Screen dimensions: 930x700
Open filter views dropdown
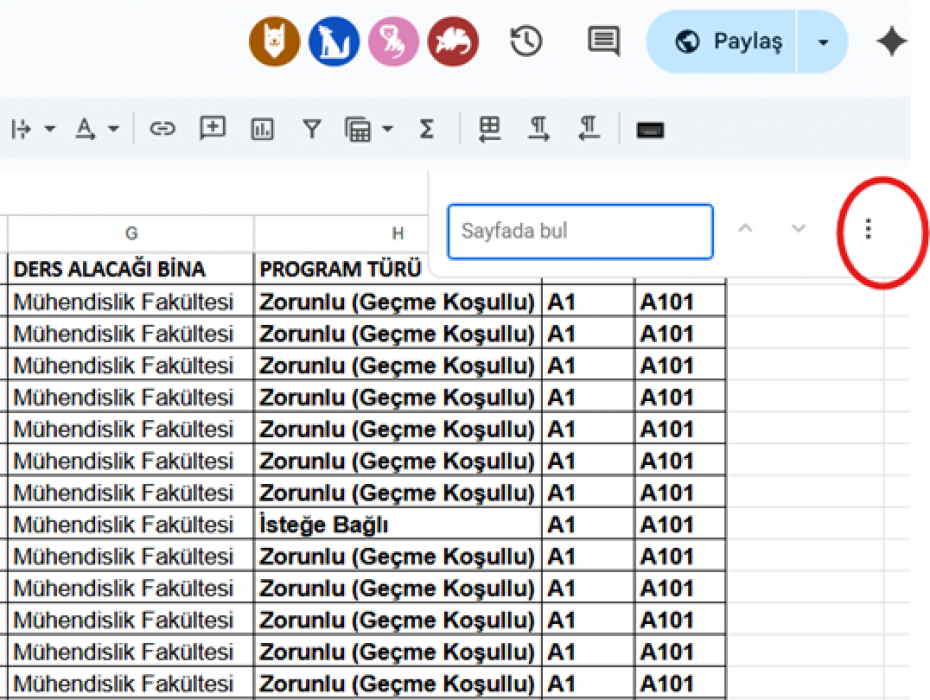click(387, 129)
